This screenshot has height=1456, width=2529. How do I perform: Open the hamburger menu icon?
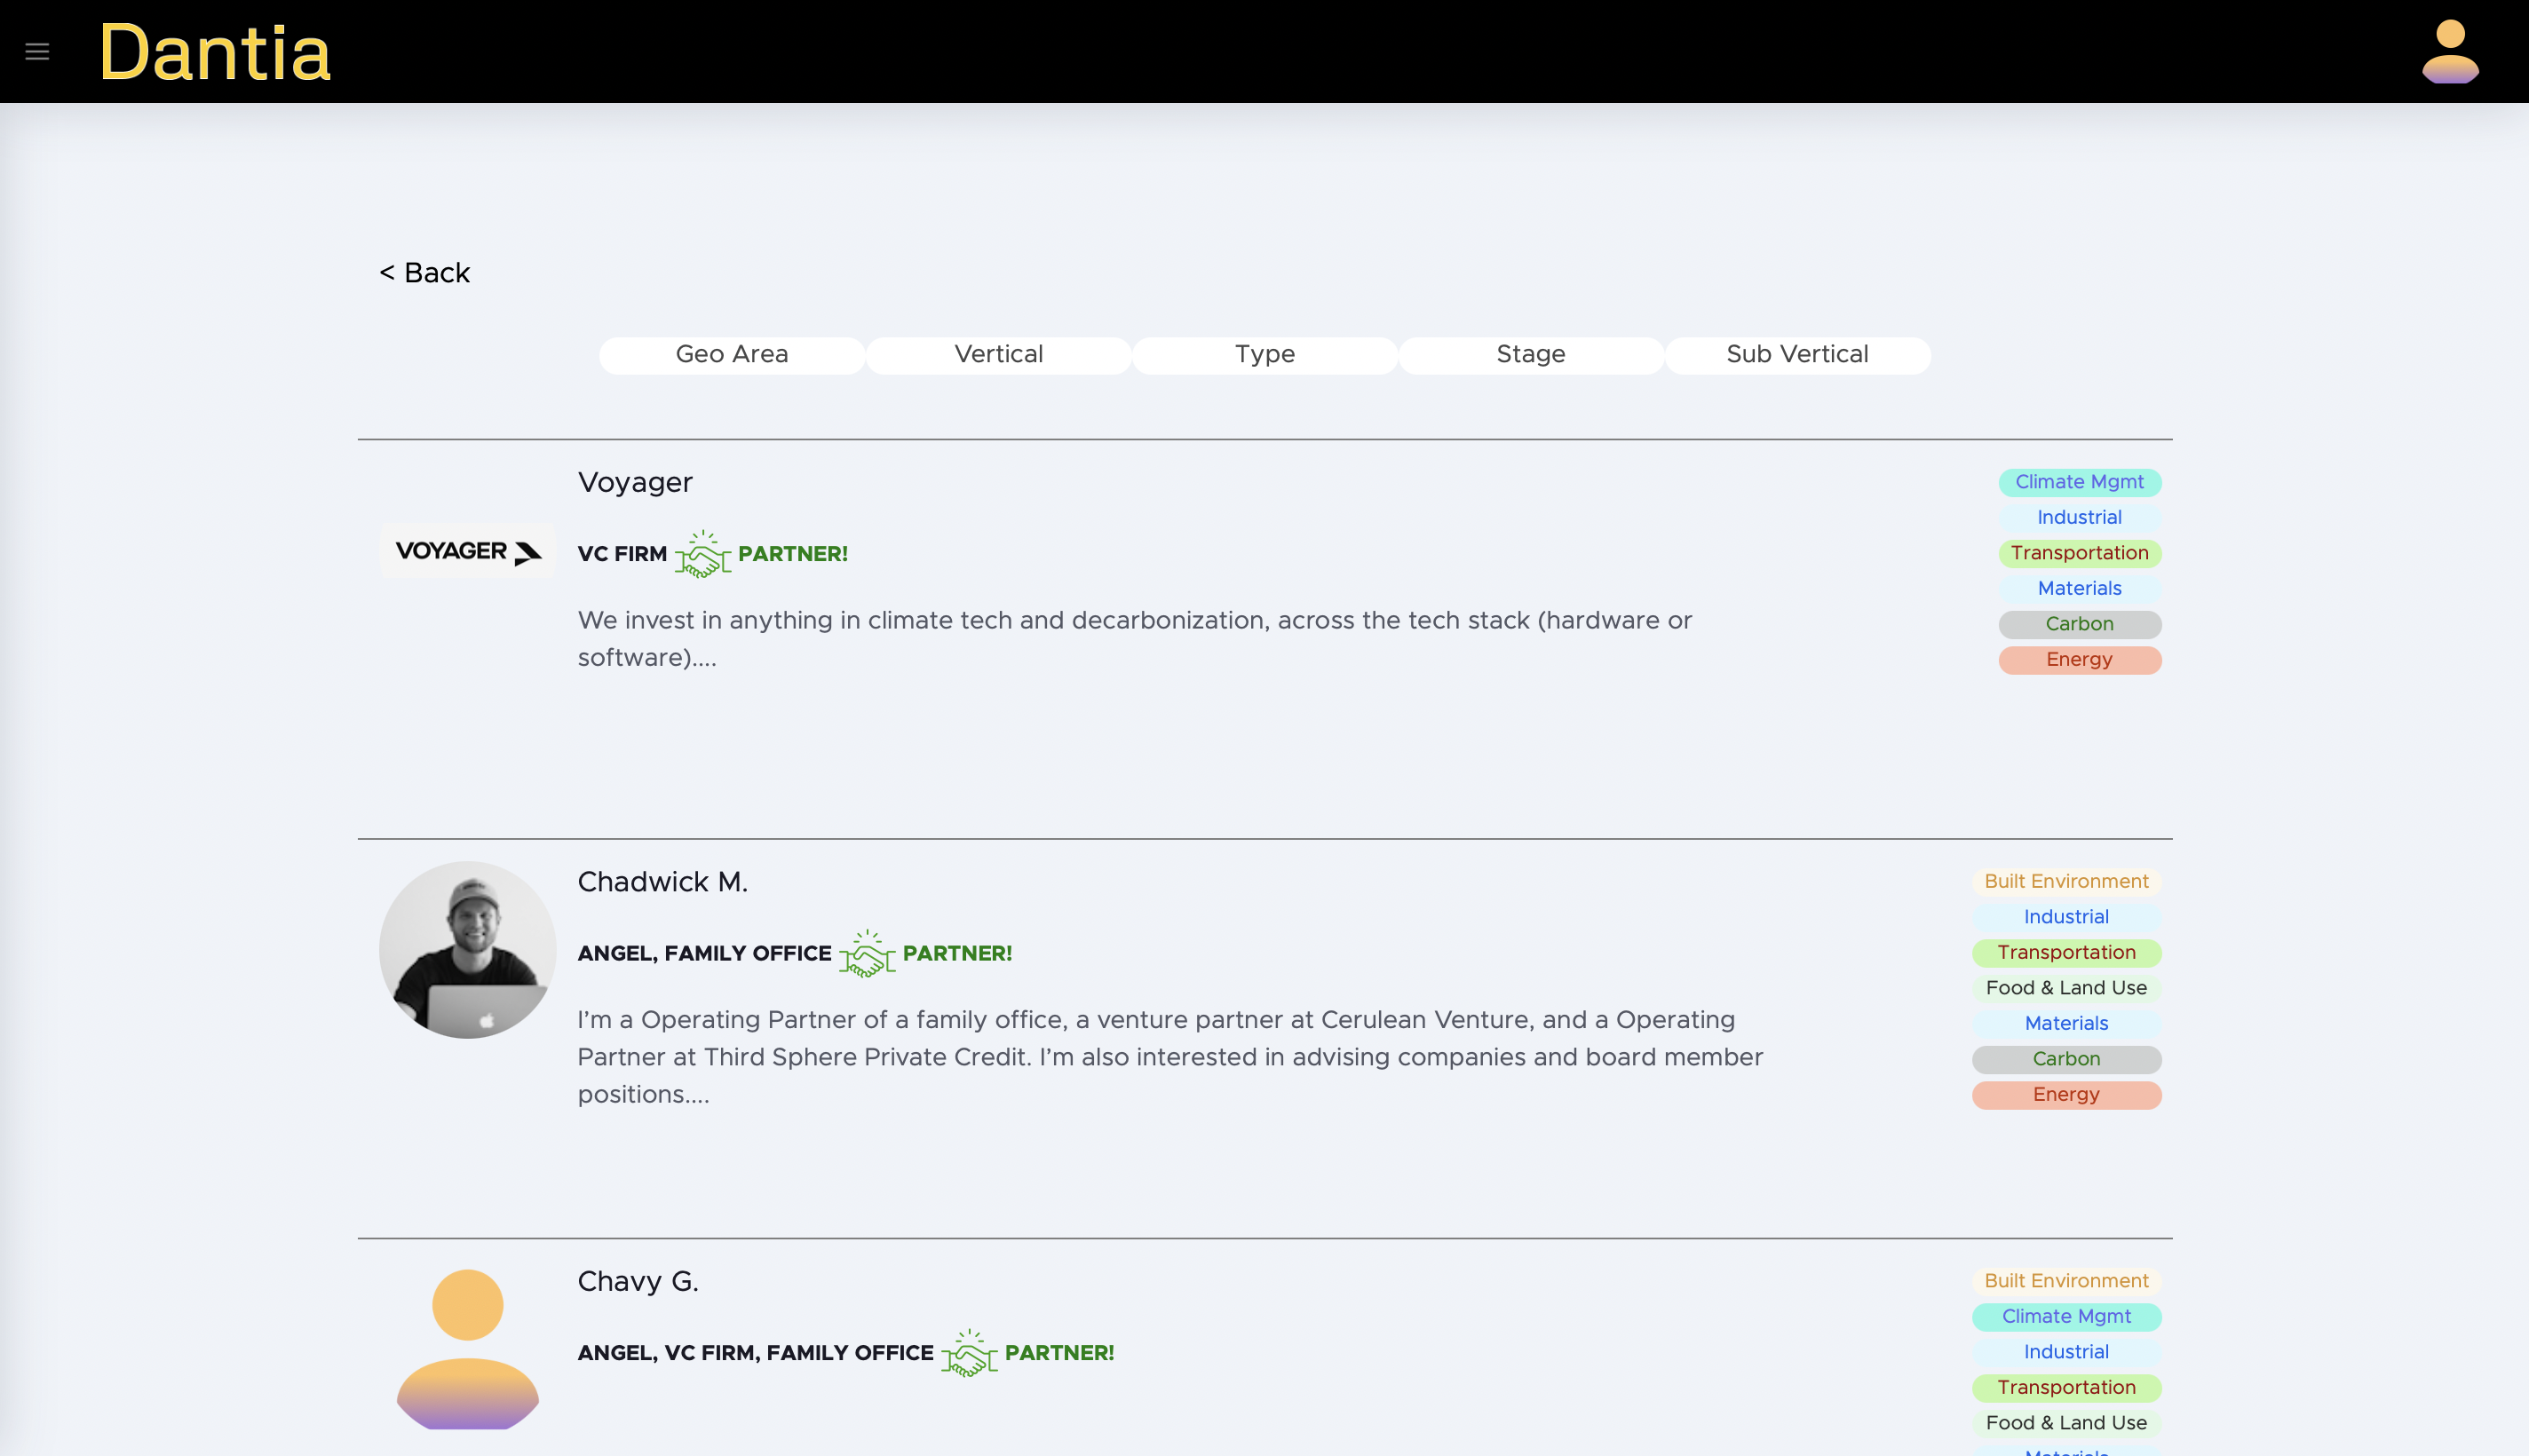[x=37, y=51]
